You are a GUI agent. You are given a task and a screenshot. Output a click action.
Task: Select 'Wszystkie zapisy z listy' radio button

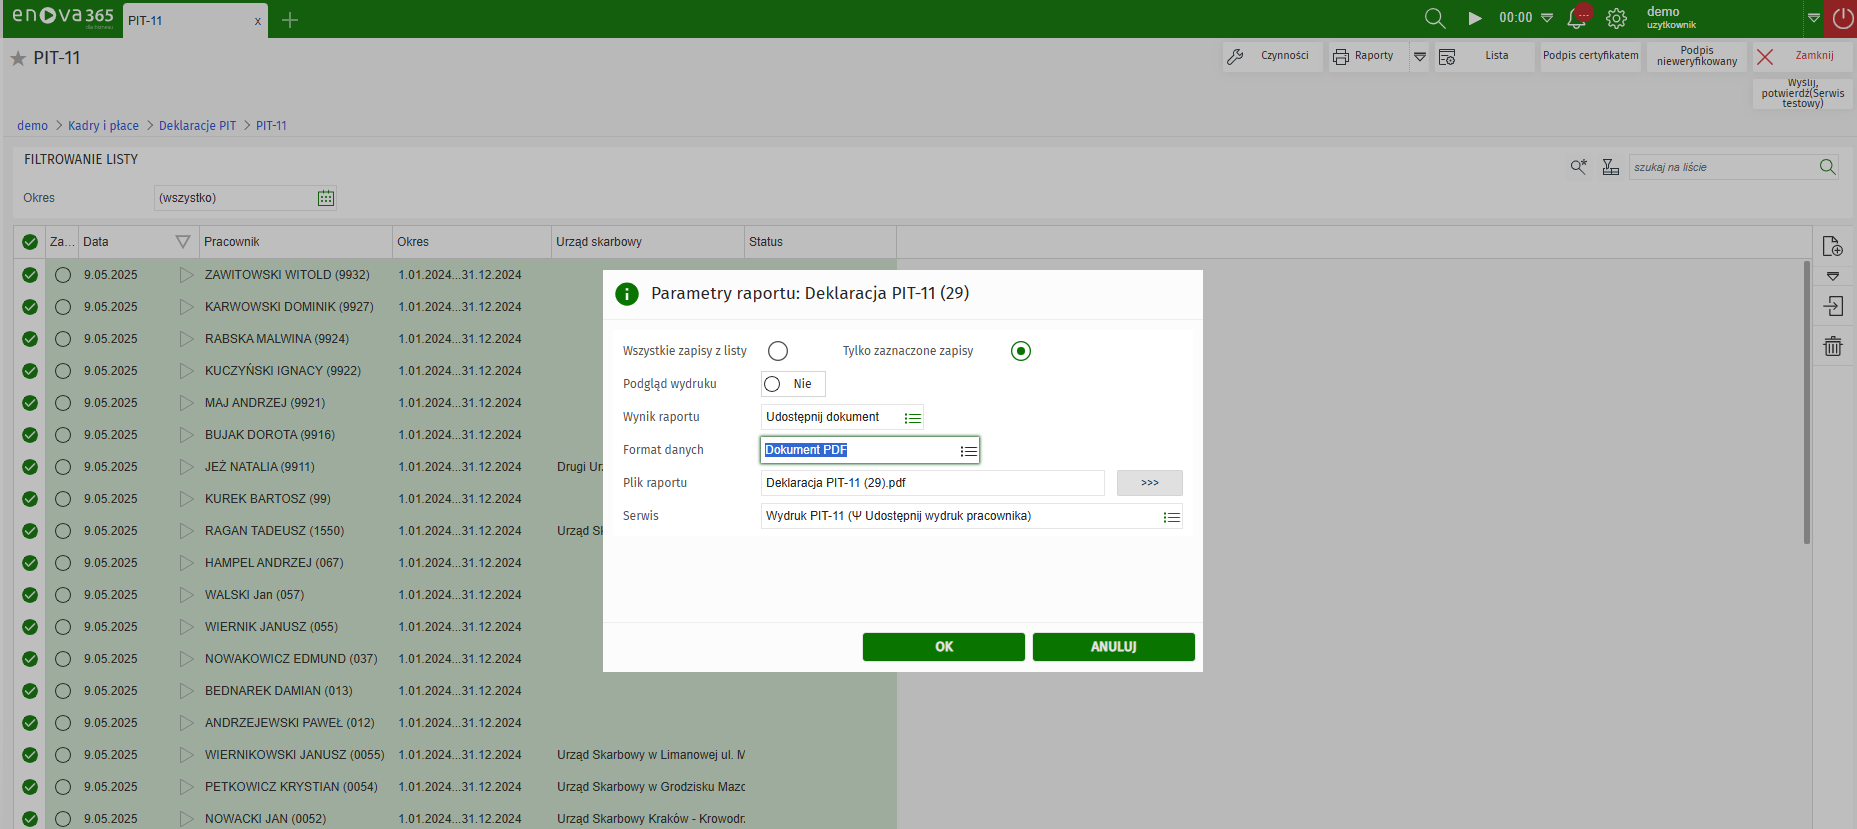click(x=778, y=351)
